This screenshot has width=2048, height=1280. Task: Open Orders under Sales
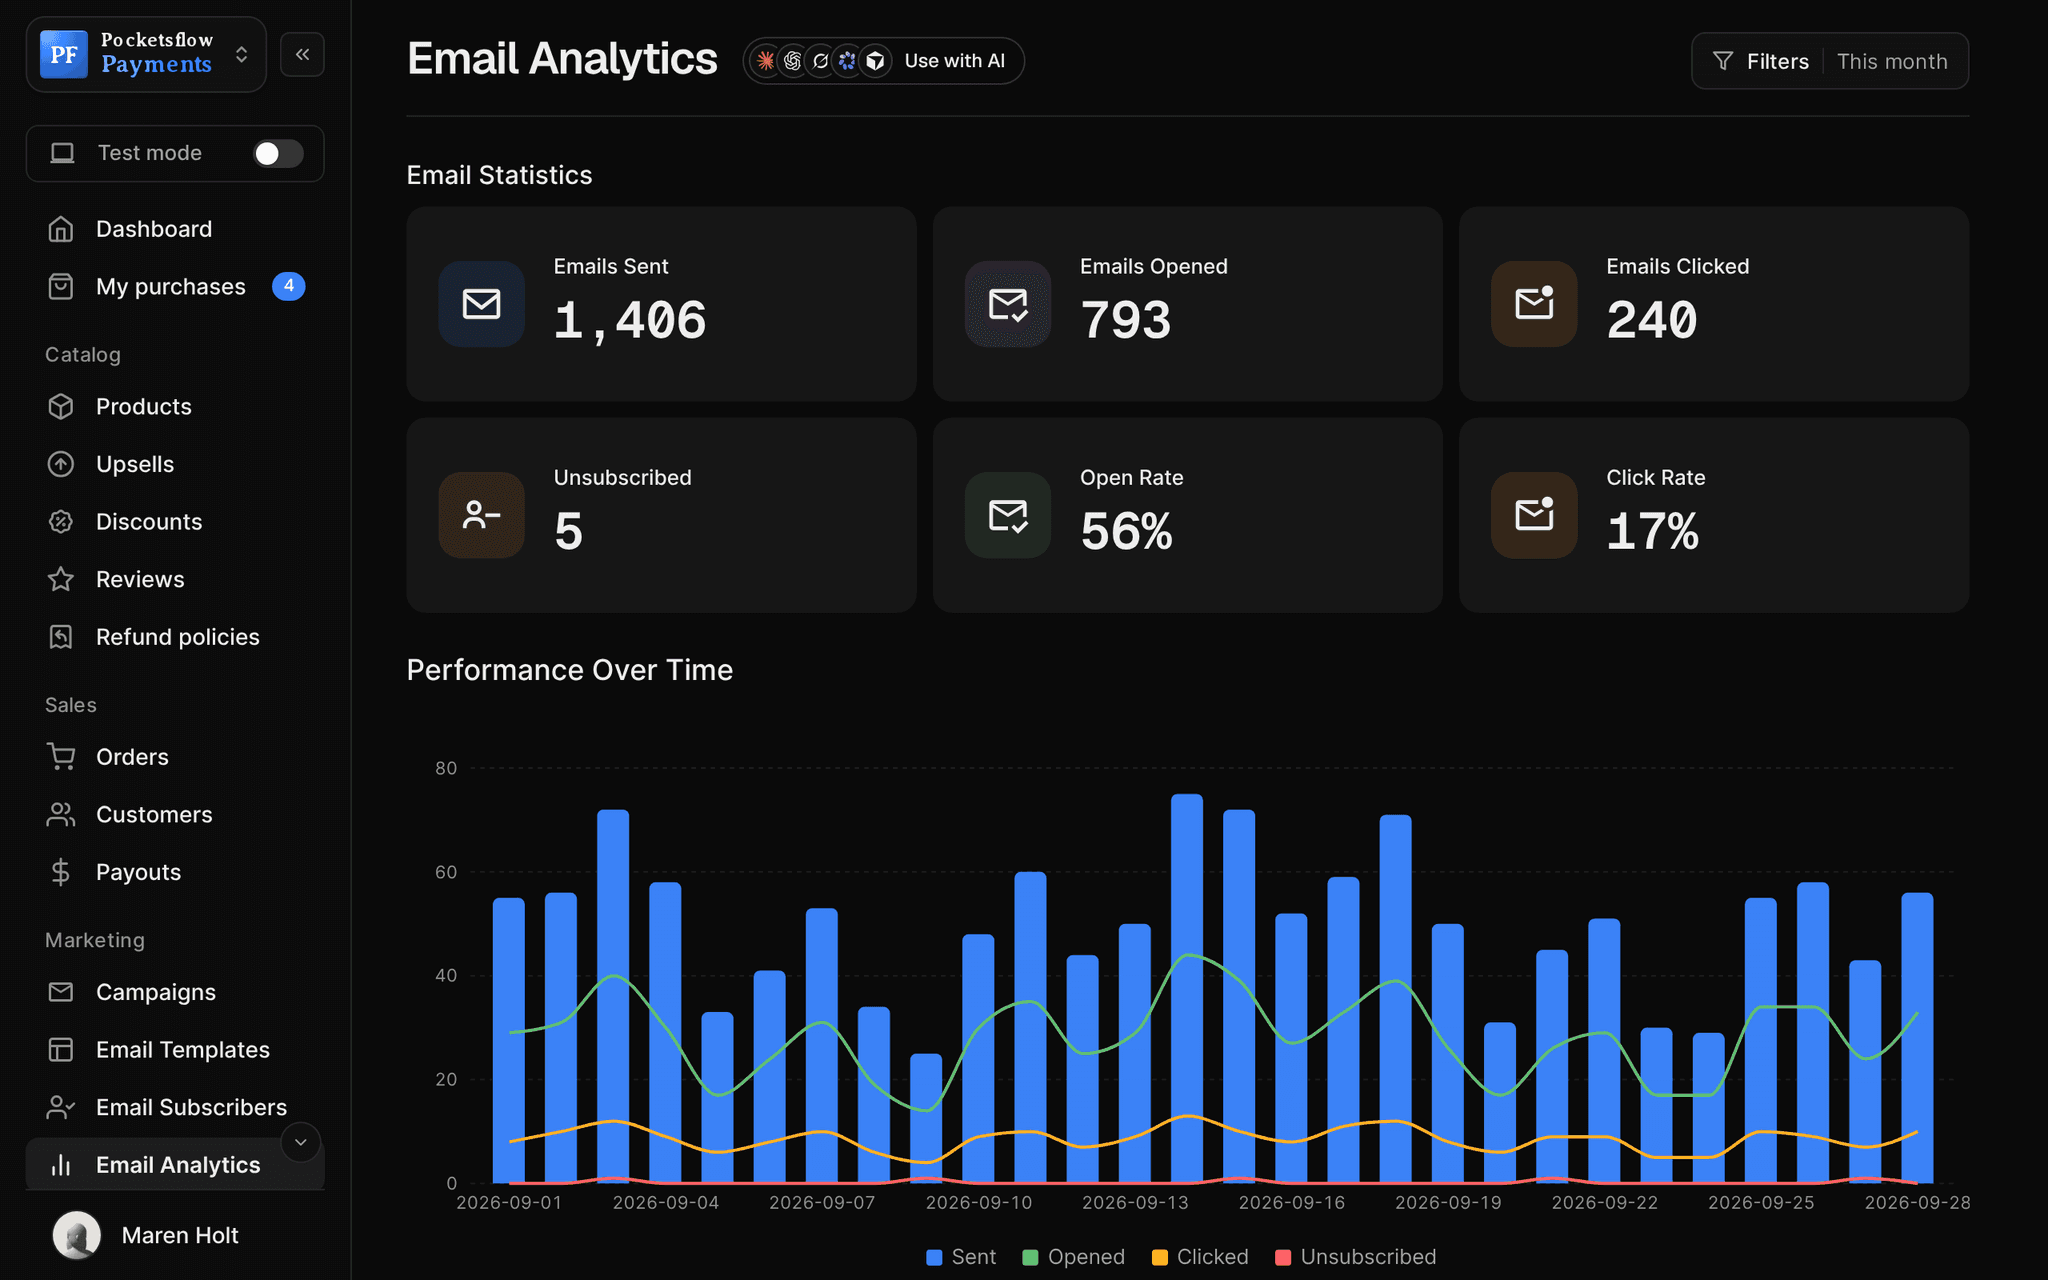coord(175,757)
